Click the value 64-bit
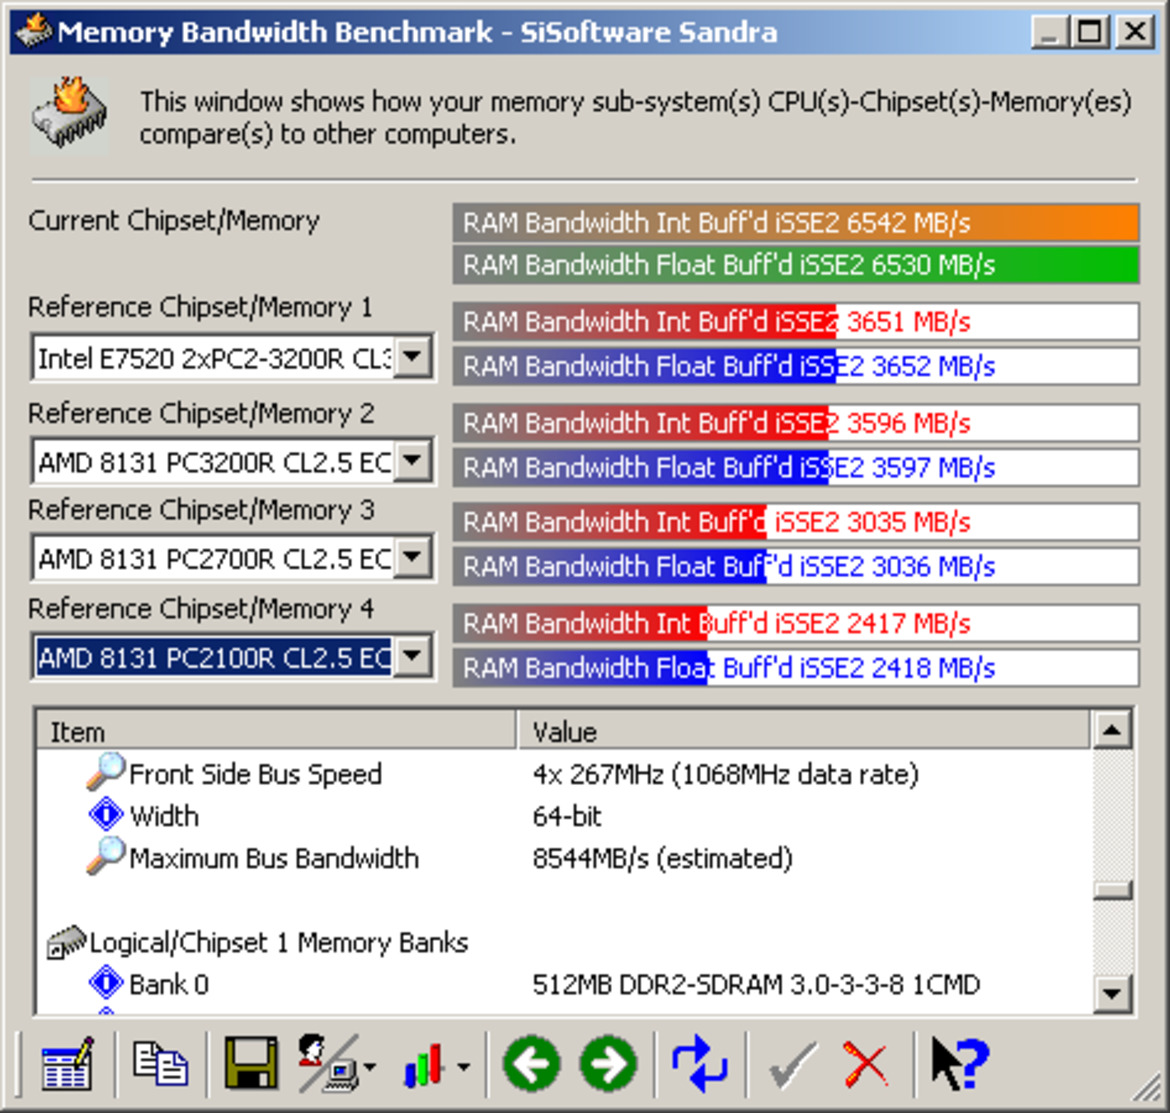The width and height of the screenshot is (1170, 1113). click(567, 816)
